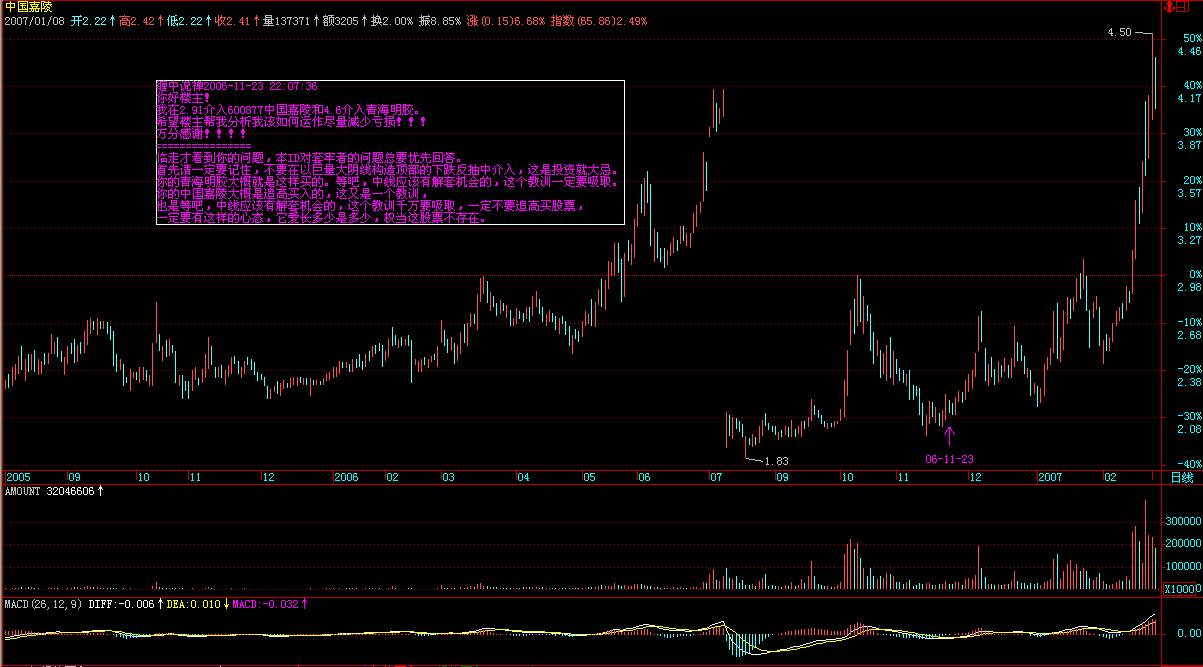Click the red anchor icon at top right
1203x667 pixels.
pyautogui.click(x=1169, y=7)
